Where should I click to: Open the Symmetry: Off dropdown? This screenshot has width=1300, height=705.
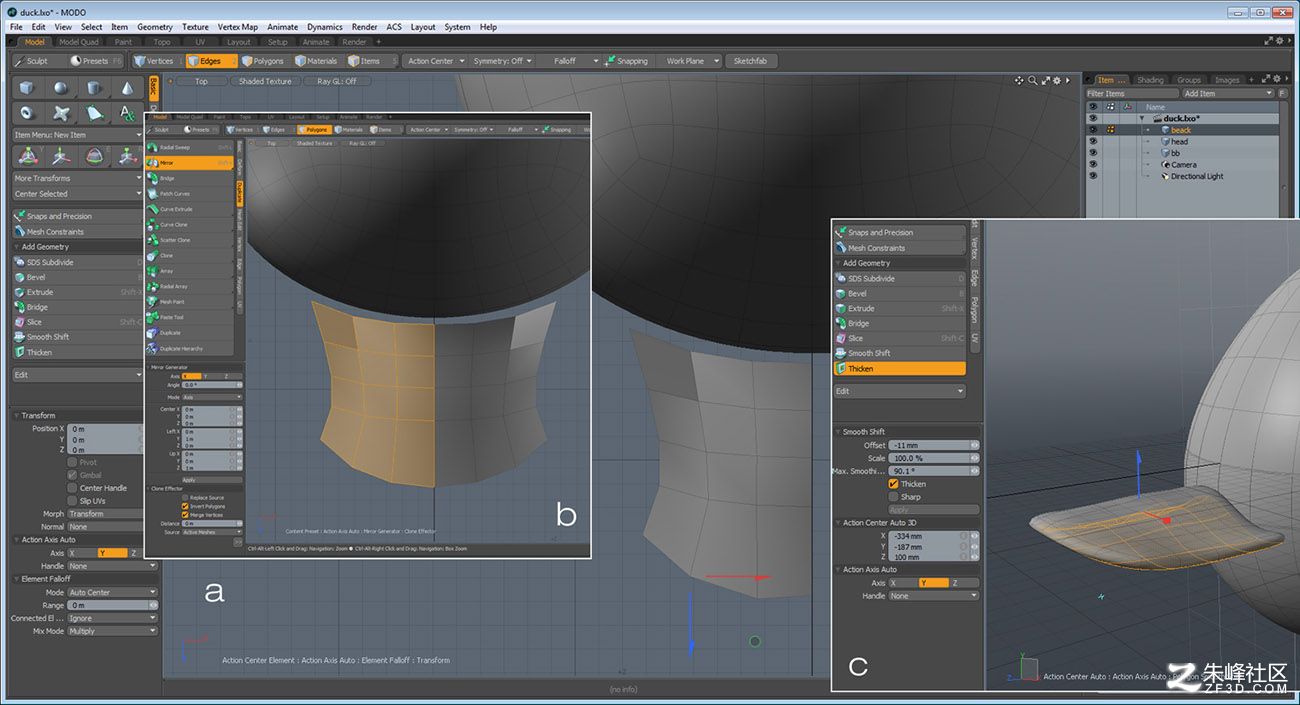tap(502, 61)
